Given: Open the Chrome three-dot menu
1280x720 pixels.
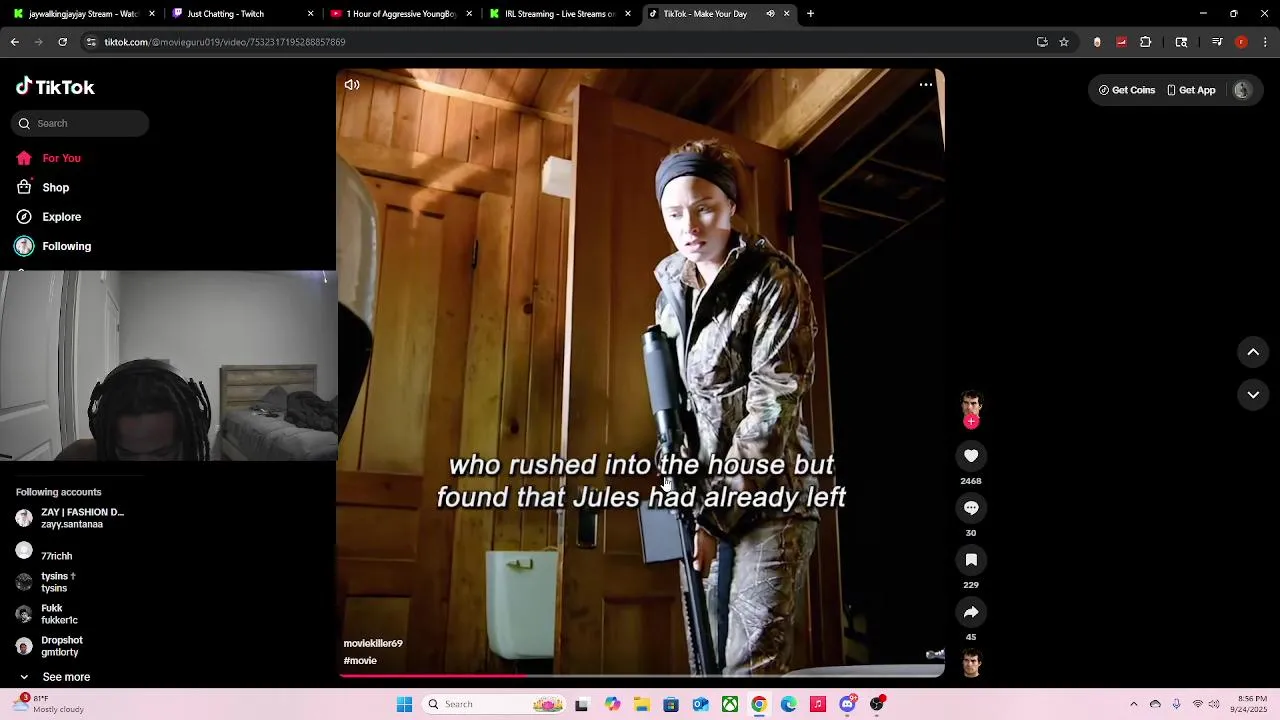Looking at the screenshot, I should [x=1265, y=42].
